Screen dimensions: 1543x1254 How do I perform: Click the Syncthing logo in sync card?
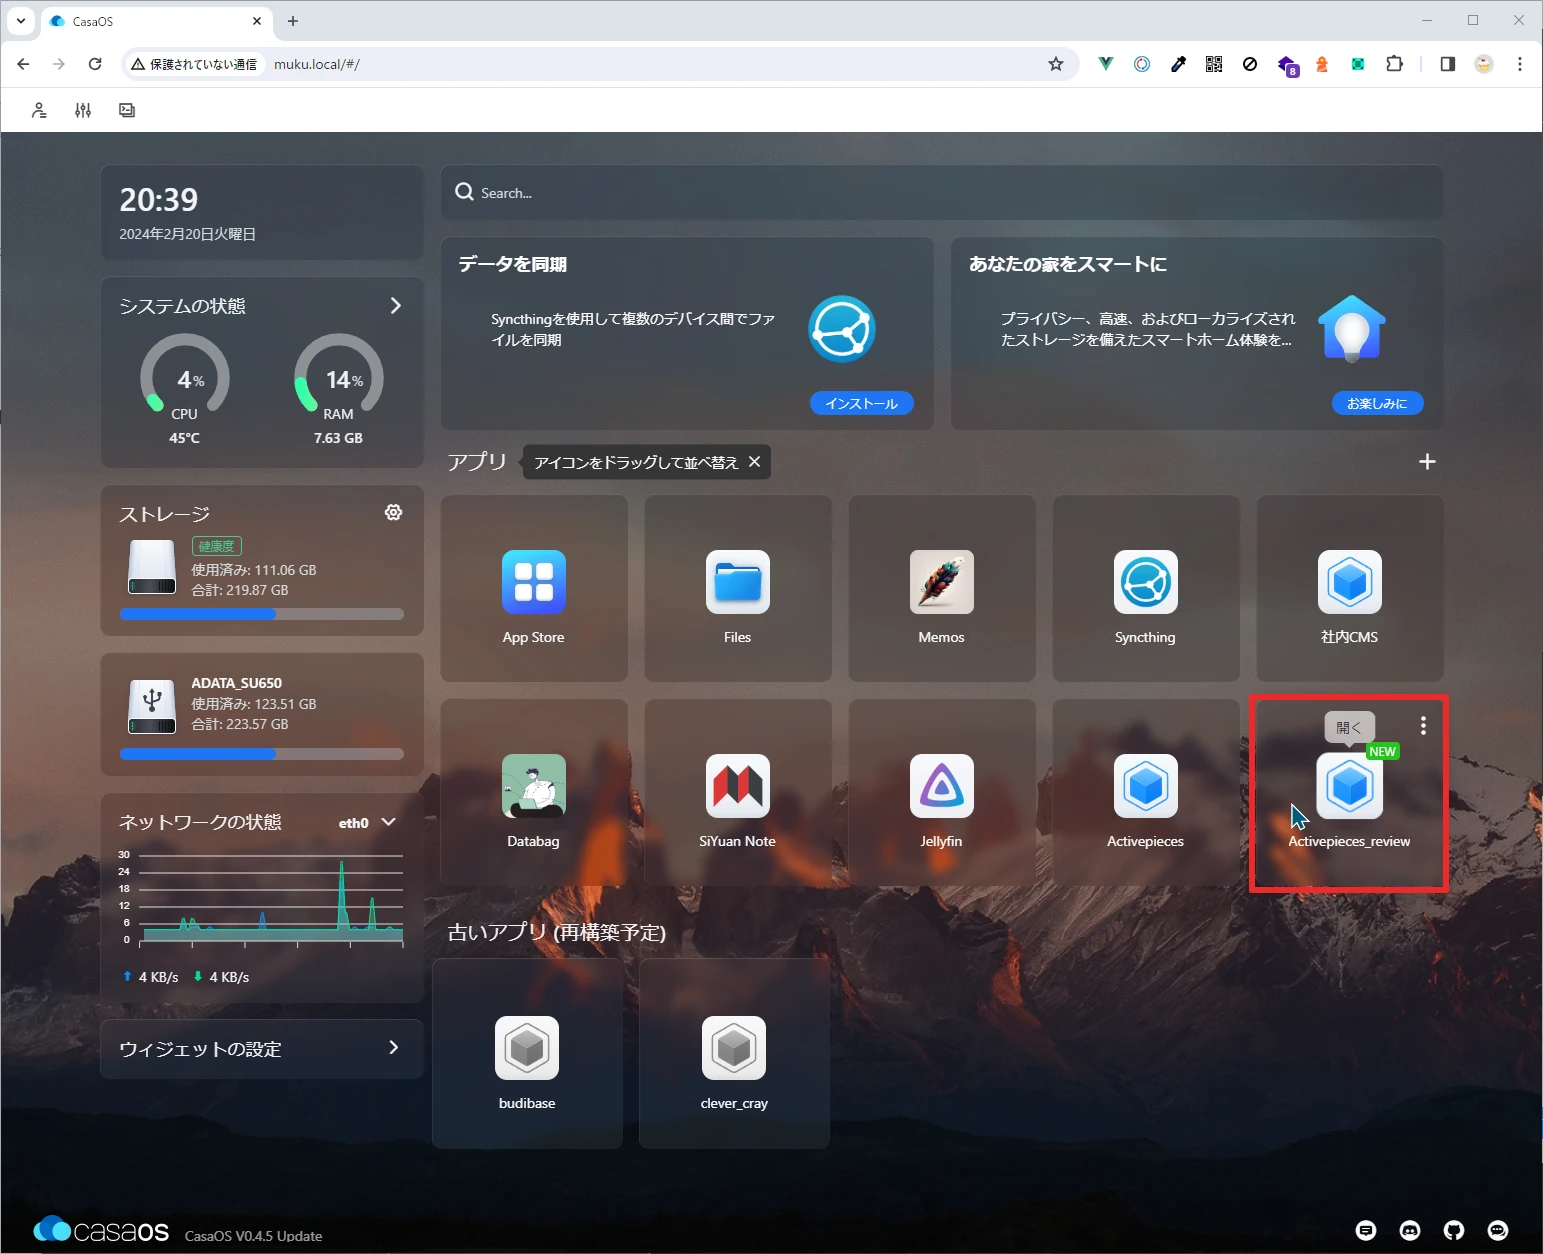click(842, 329)
